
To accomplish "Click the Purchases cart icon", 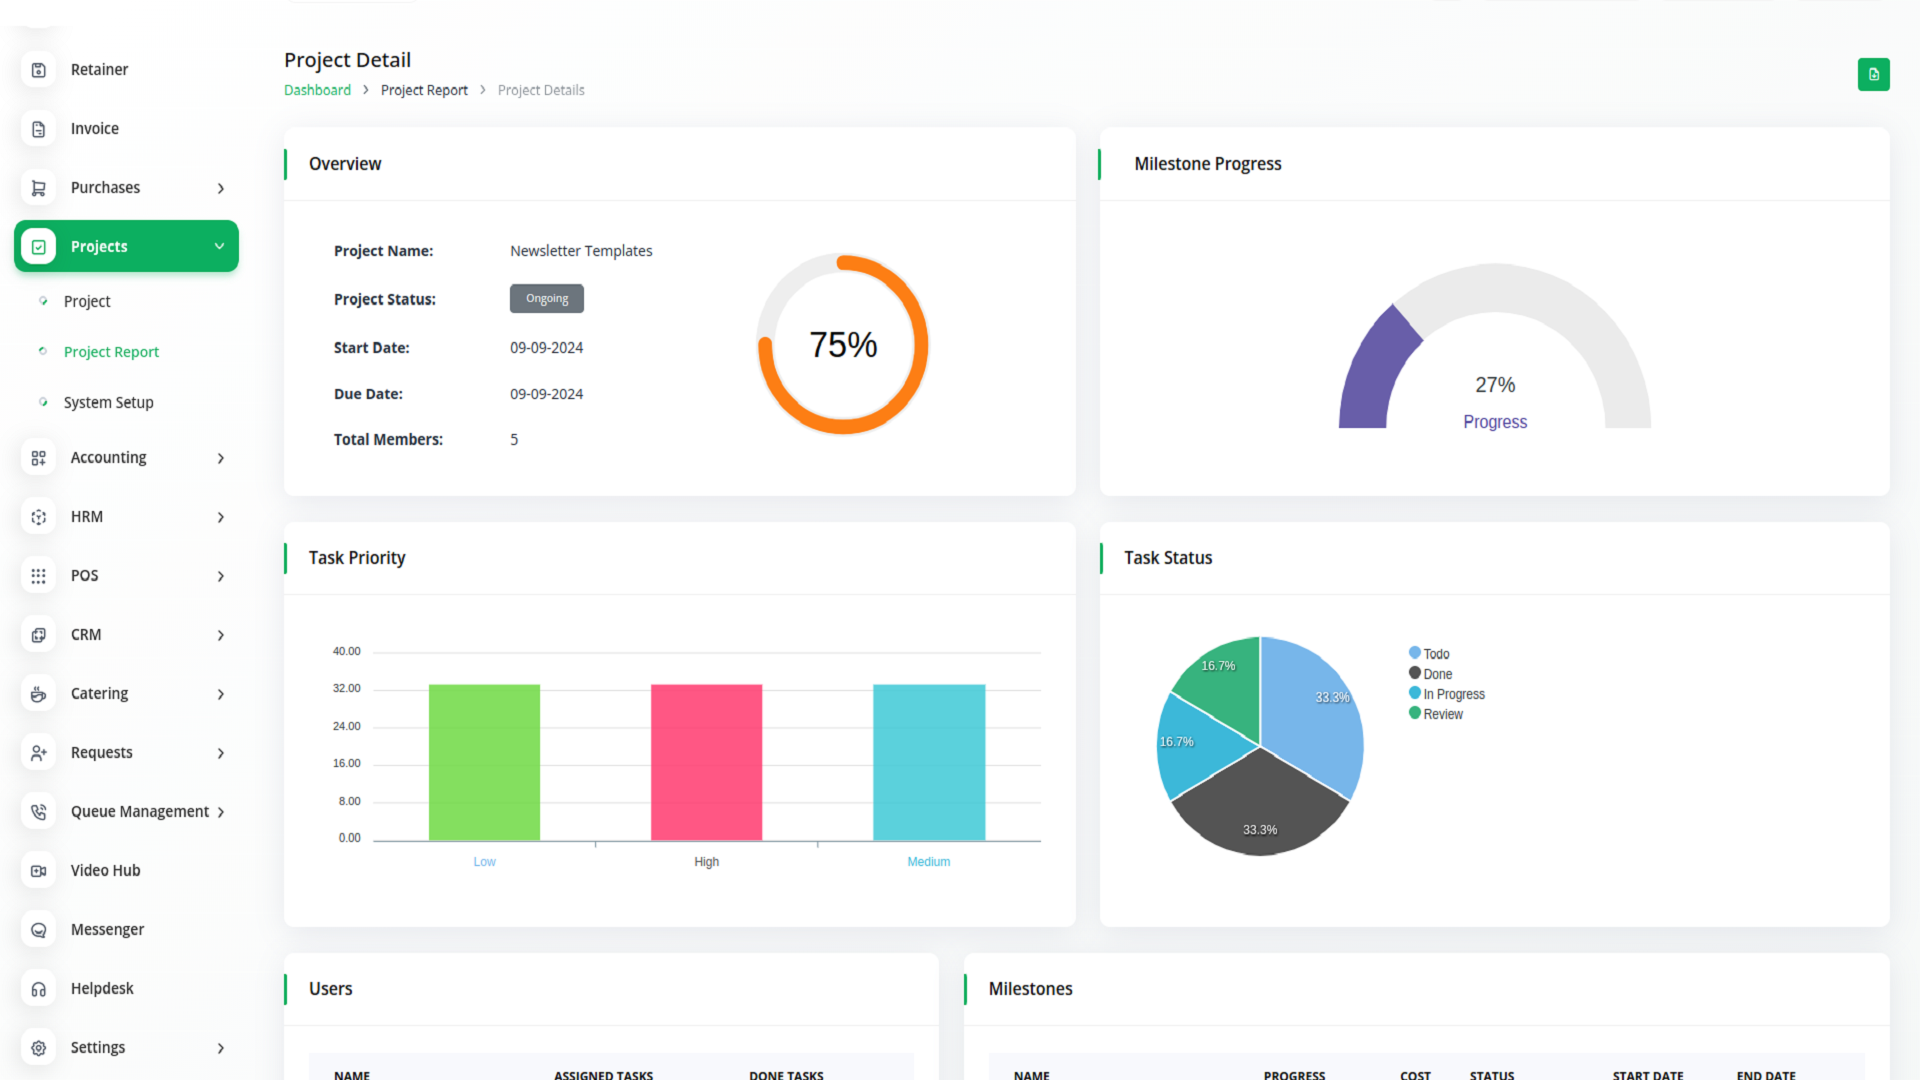I will 38,188.
